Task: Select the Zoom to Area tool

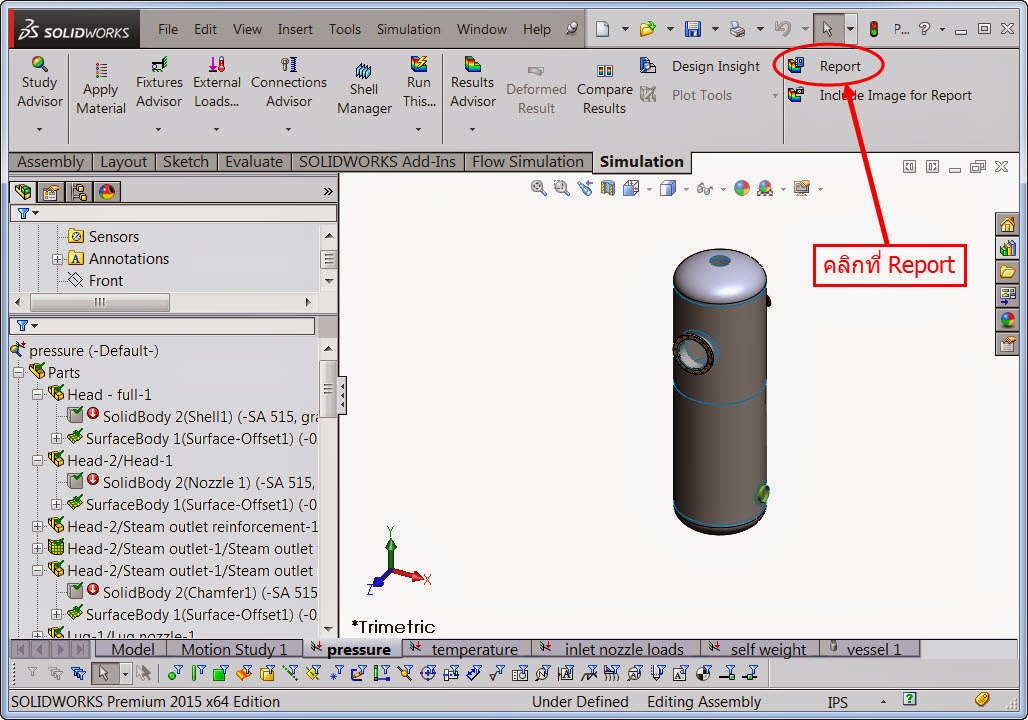Action: pos(561,188)
